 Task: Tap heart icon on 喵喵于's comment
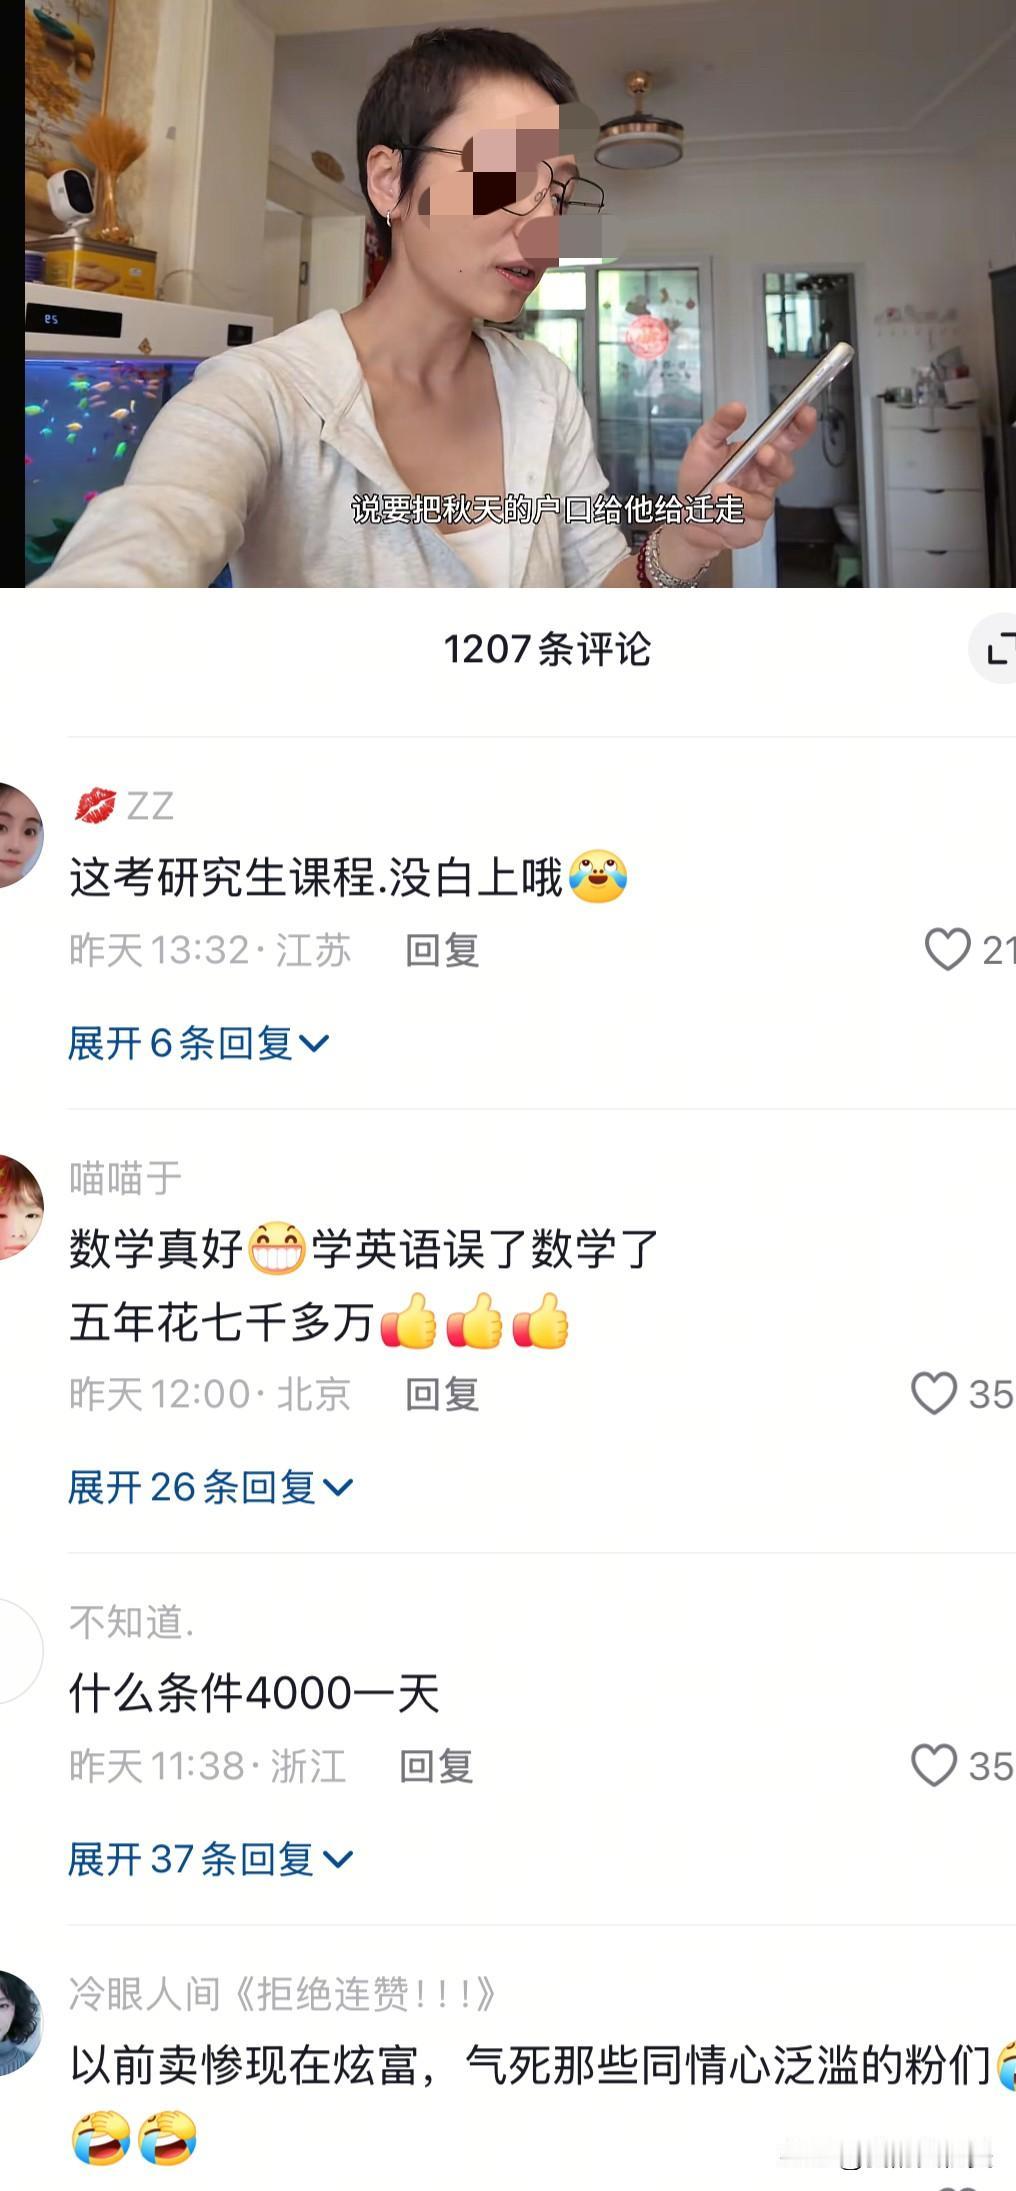coord(934,1393)
